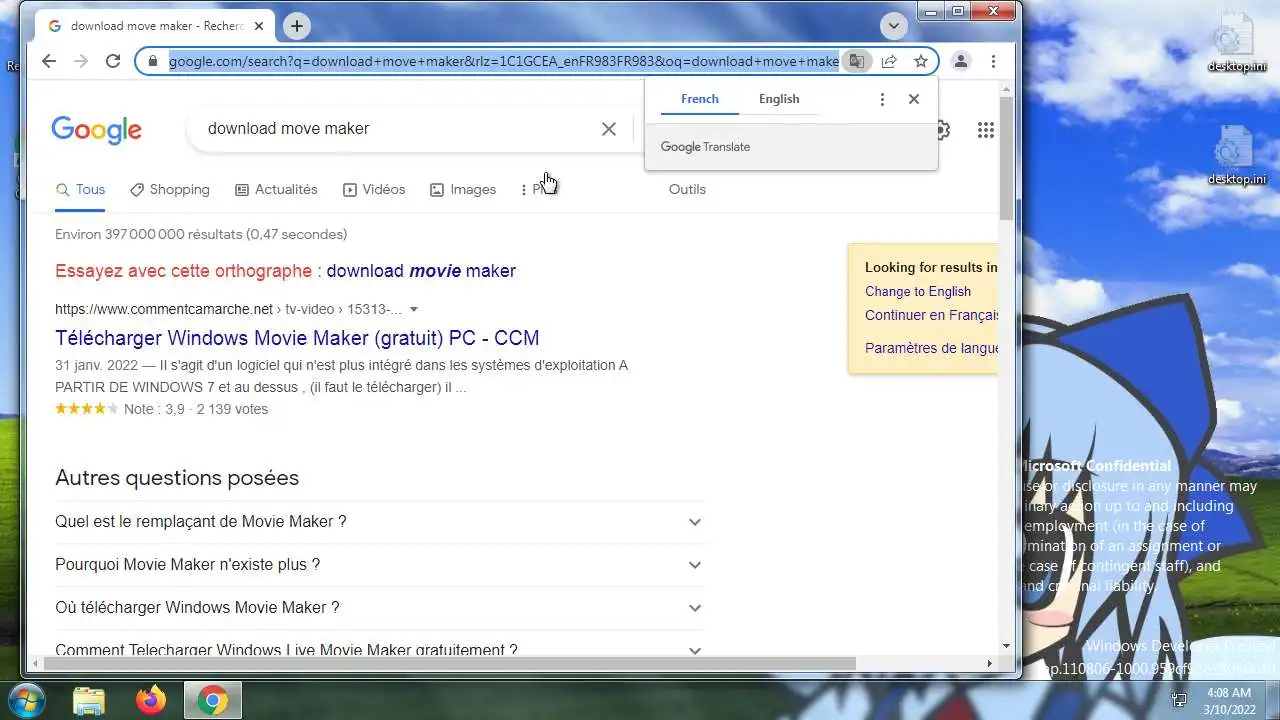Bookmark this page with the star icon
The image size is (1280, 720).
[x=921, y=61]
